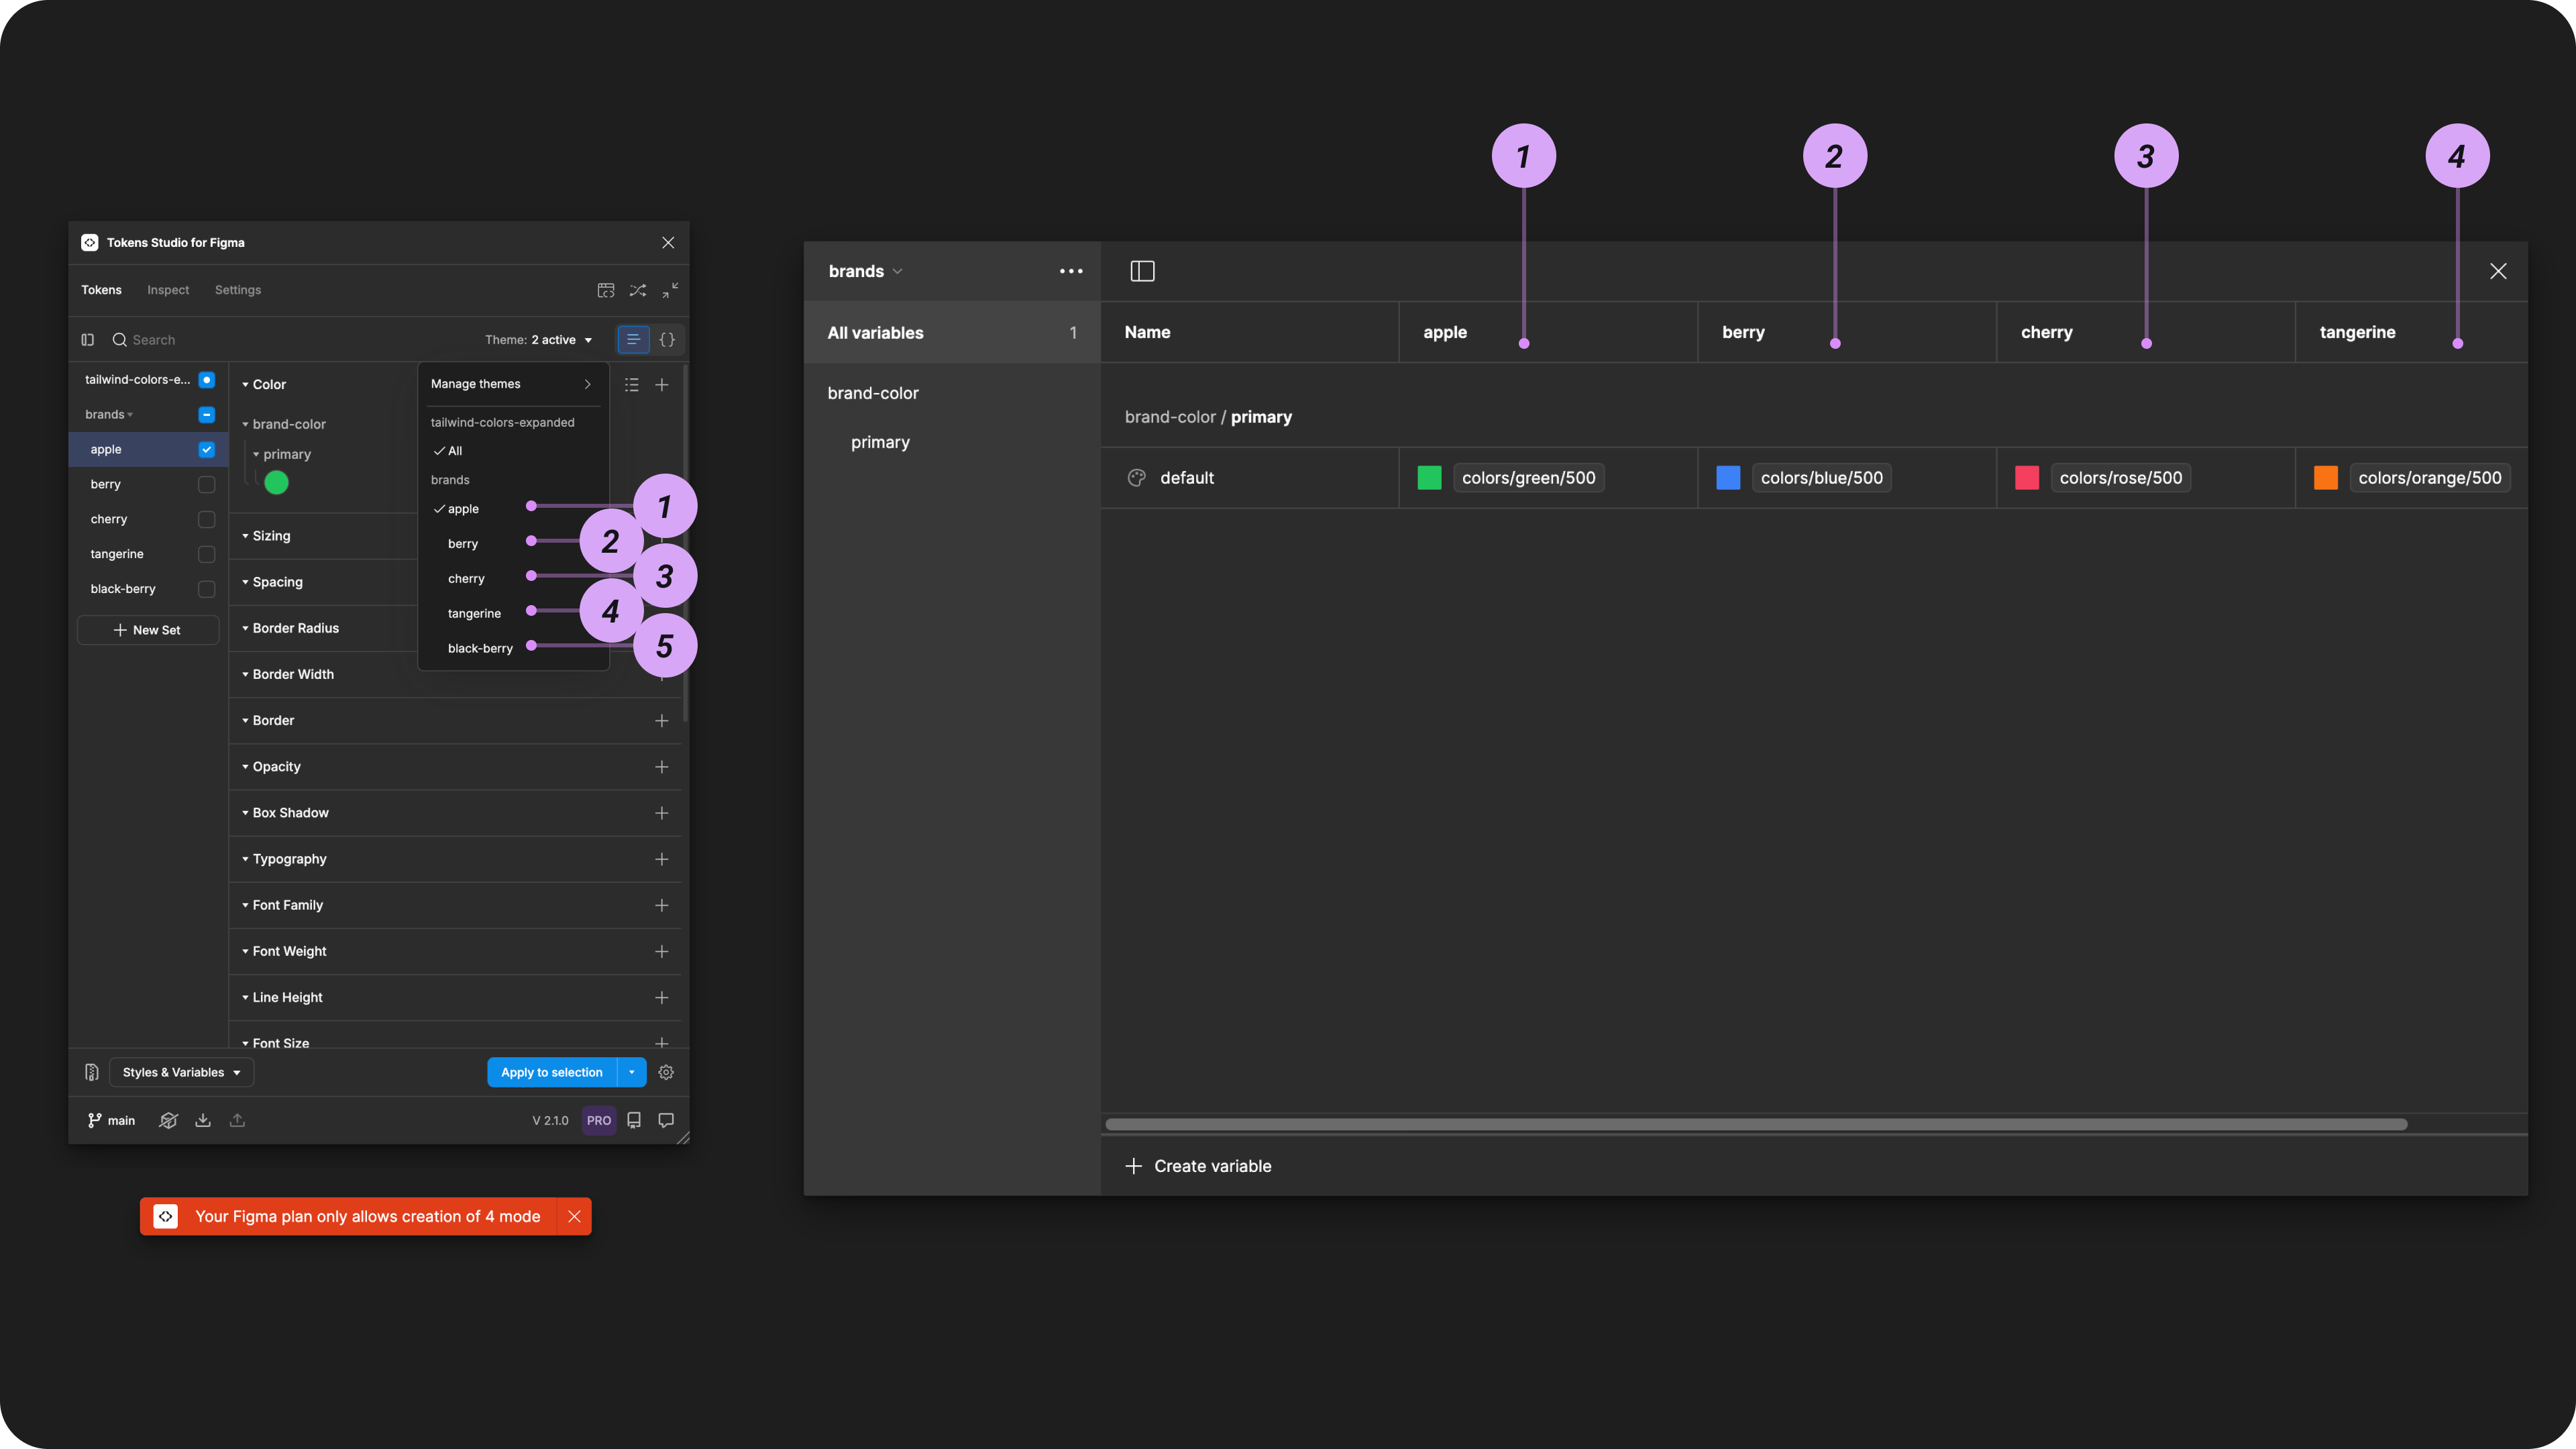Add a Font Family token plus icon
Viewport: 2576px width, 1449px height.
click(662, 905)
